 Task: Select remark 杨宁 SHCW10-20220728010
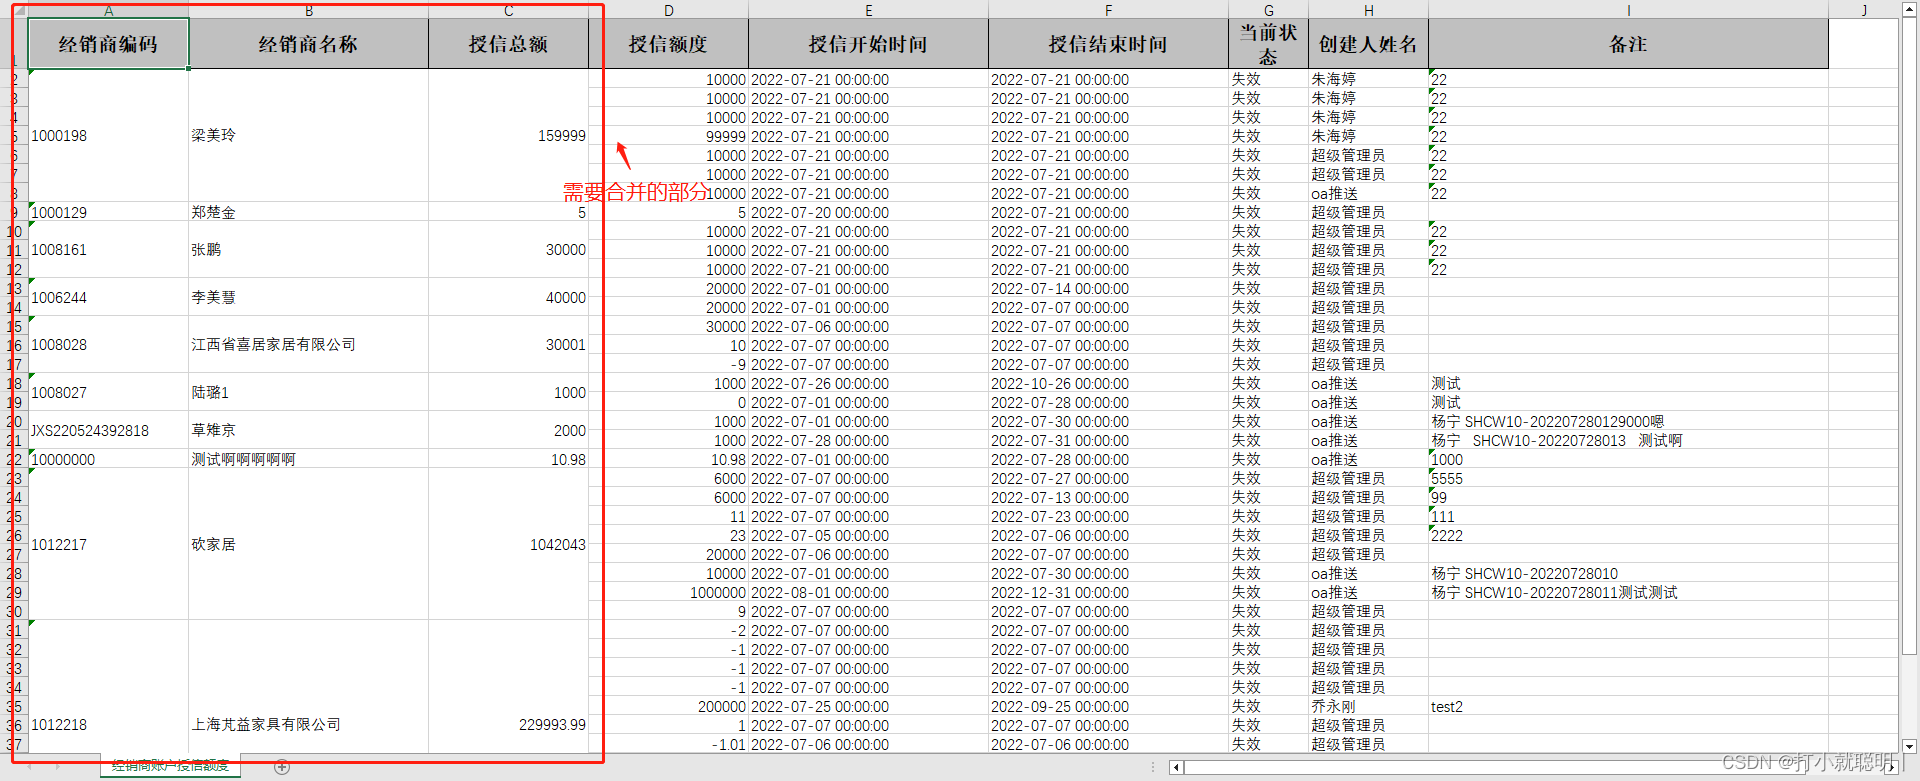click(1628, 573)
